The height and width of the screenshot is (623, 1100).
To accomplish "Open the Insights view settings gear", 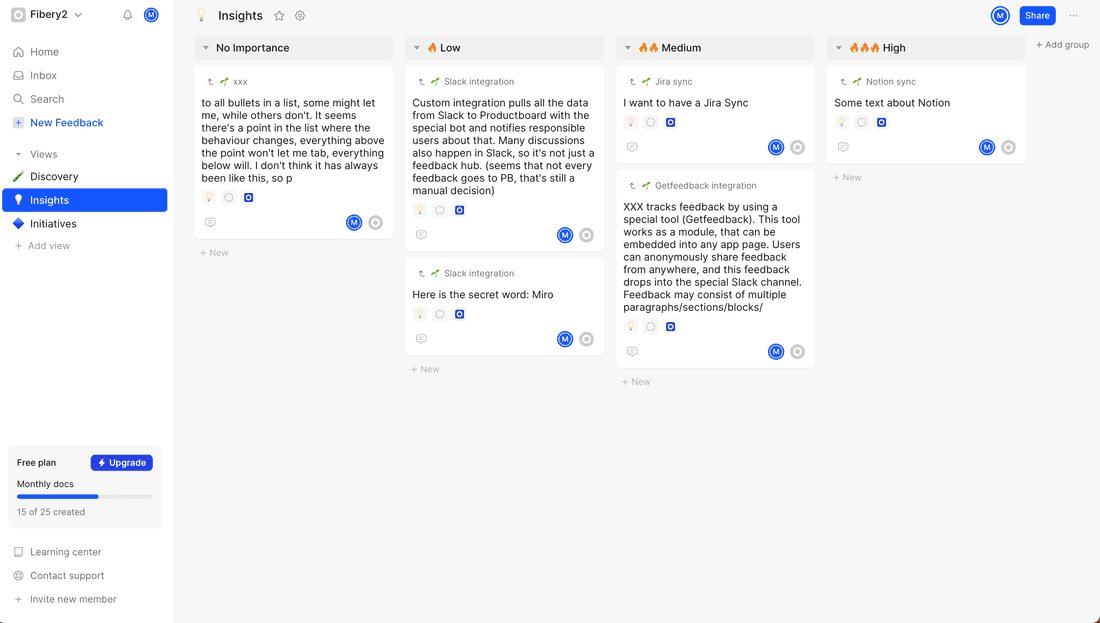I will pyautogui.click(x=299, y=15).
